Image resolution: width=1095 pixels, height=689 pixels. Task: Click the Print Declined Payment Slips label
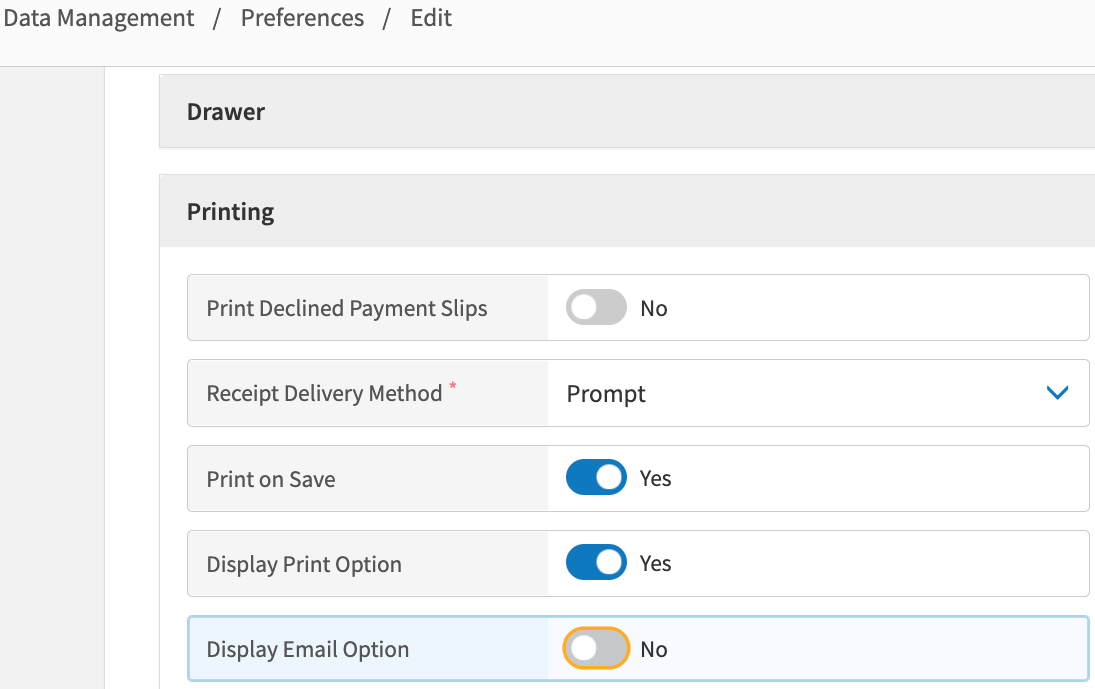(347, 308)
